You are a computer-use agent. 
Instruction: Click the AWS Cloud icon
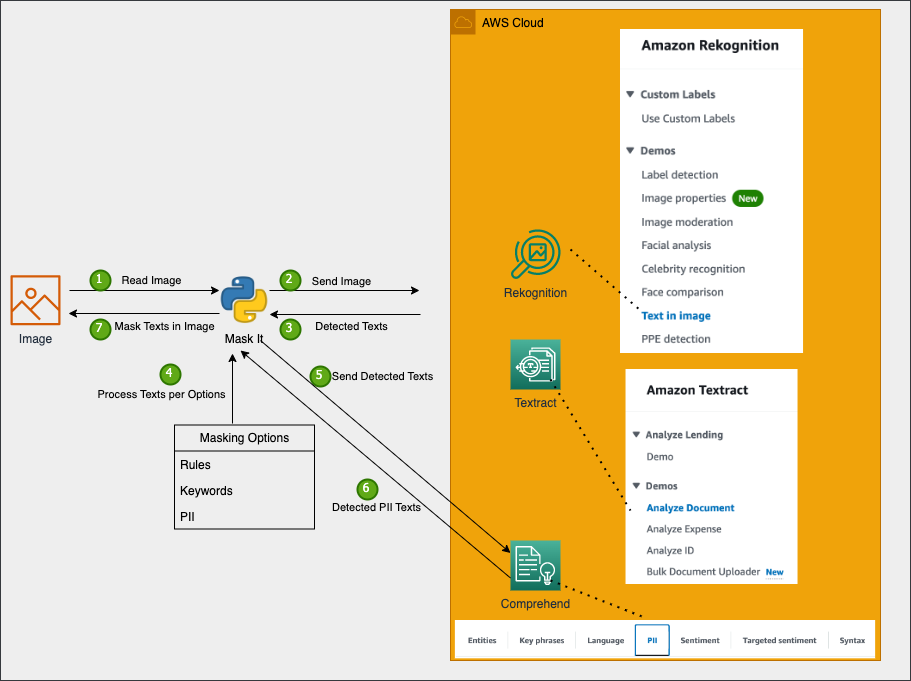click(463, 22)
